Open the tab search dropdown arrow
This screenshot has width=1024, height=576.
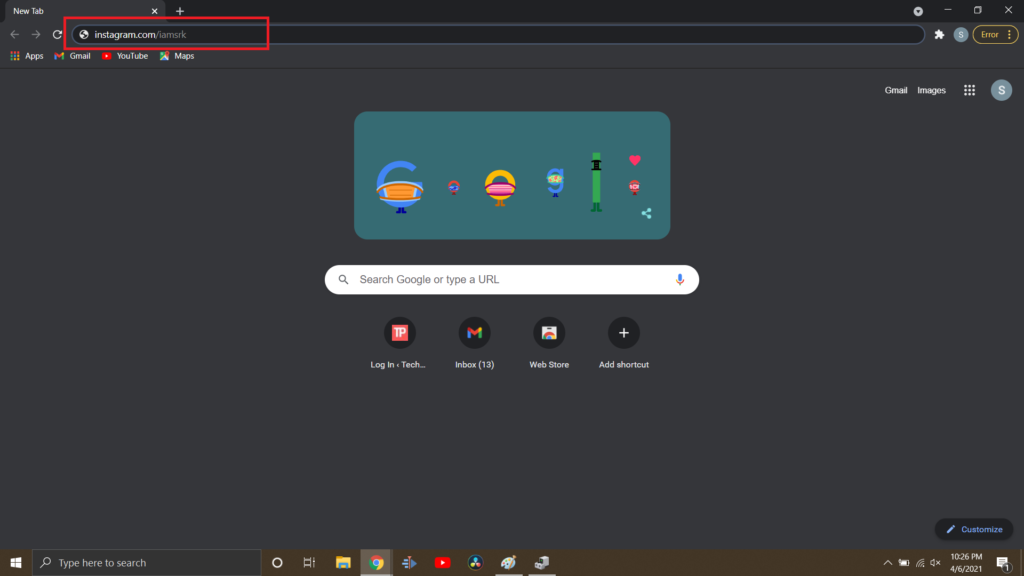click(x=918, y=11)
